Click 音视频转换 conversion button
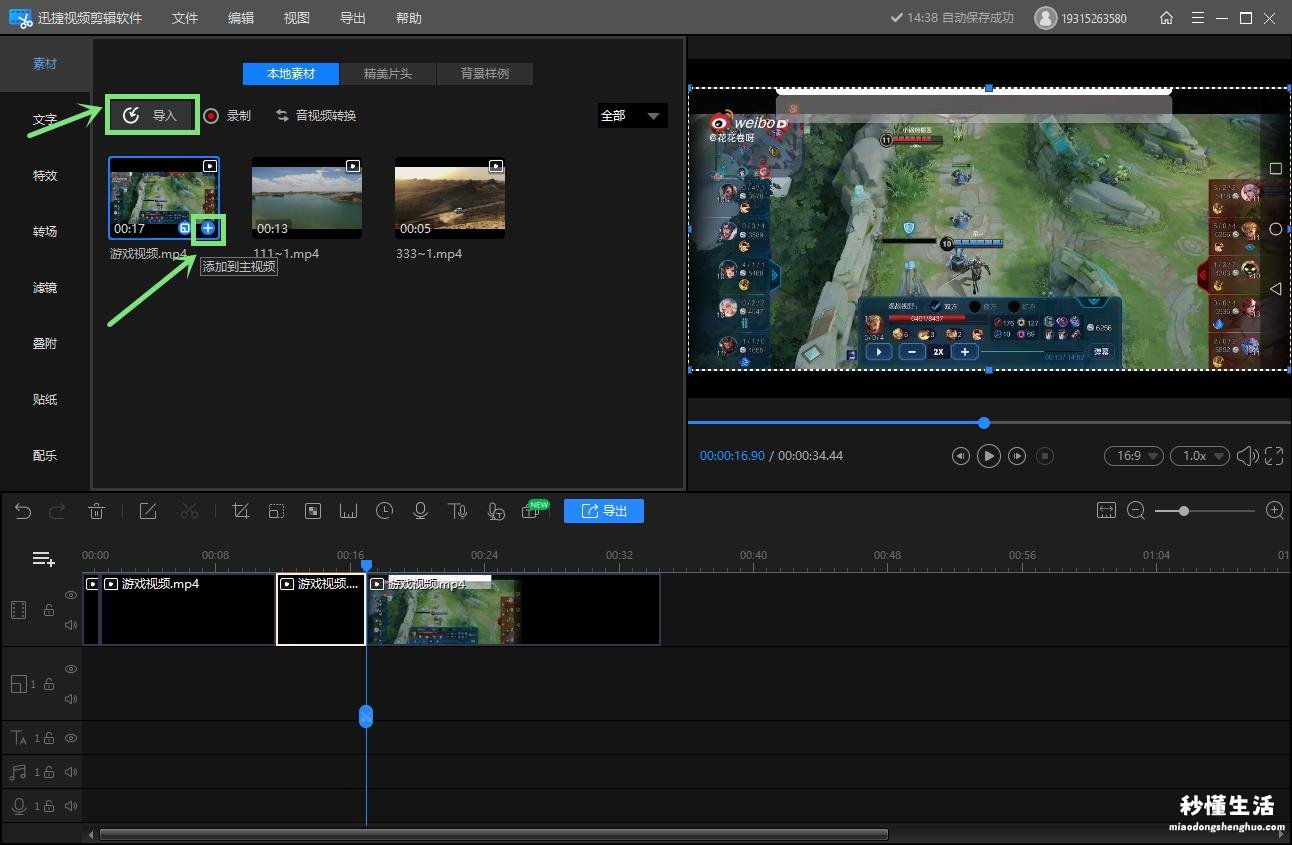Screen dimensions: 1292x845 click(316, 116)
